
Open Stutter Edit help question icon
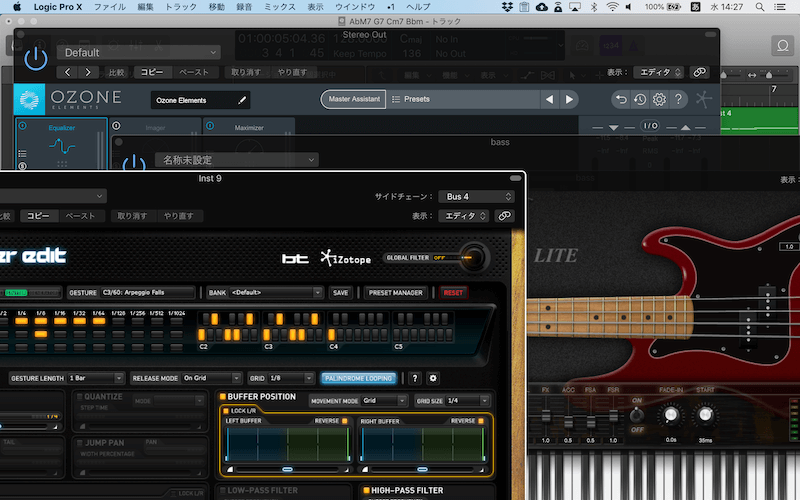(415, 378)
